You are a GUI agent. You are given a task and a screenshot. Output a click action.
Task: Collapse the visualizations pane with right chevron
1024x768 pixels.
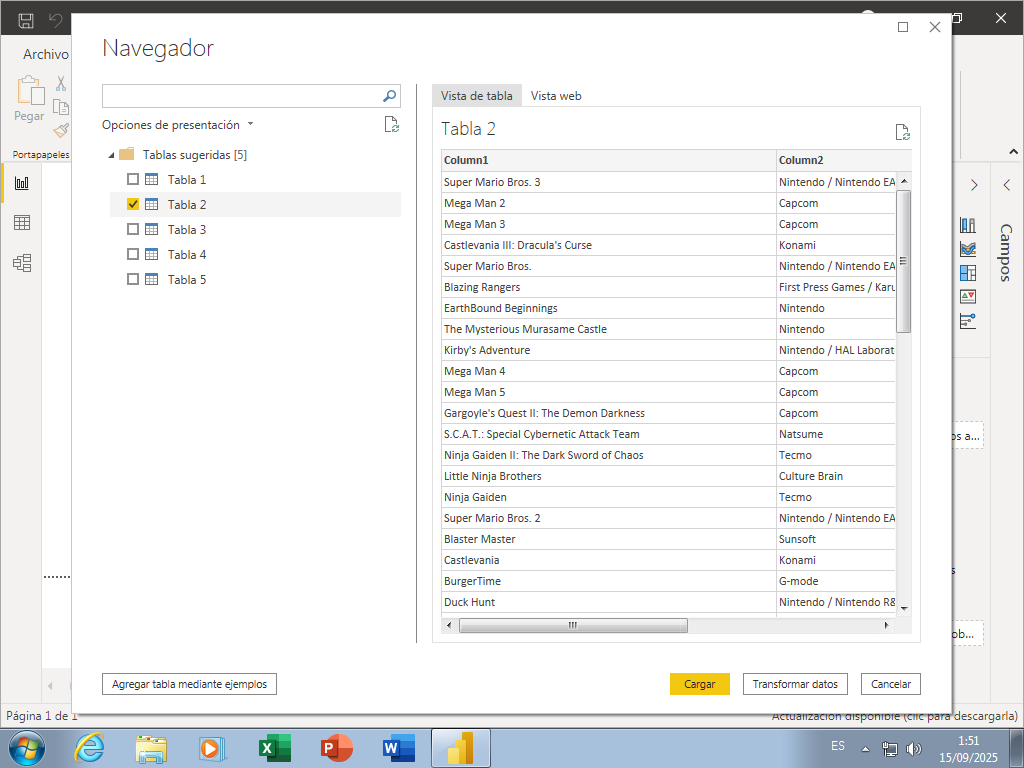pos(974,185)
